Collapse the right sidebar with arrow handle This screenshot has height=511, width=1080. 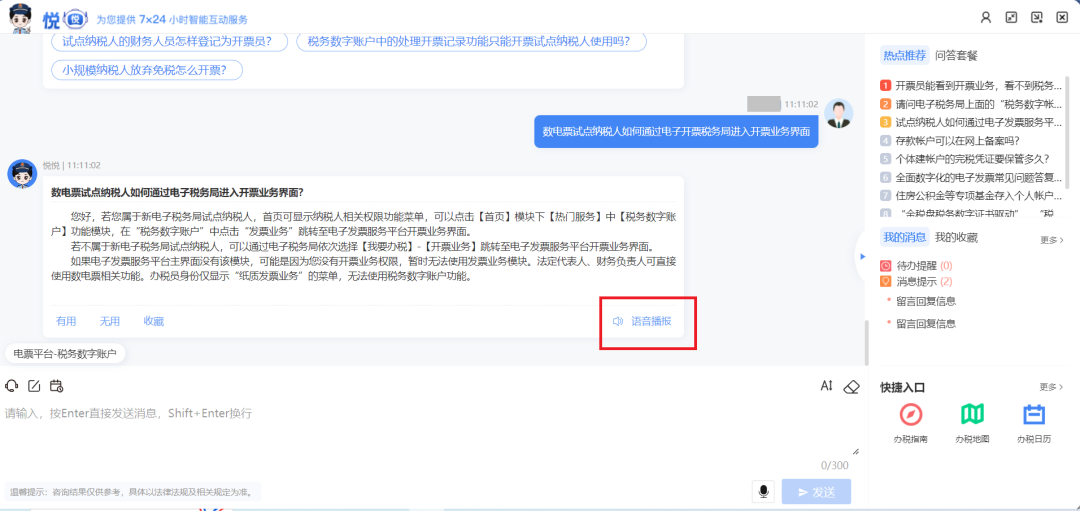click(862, 256)
